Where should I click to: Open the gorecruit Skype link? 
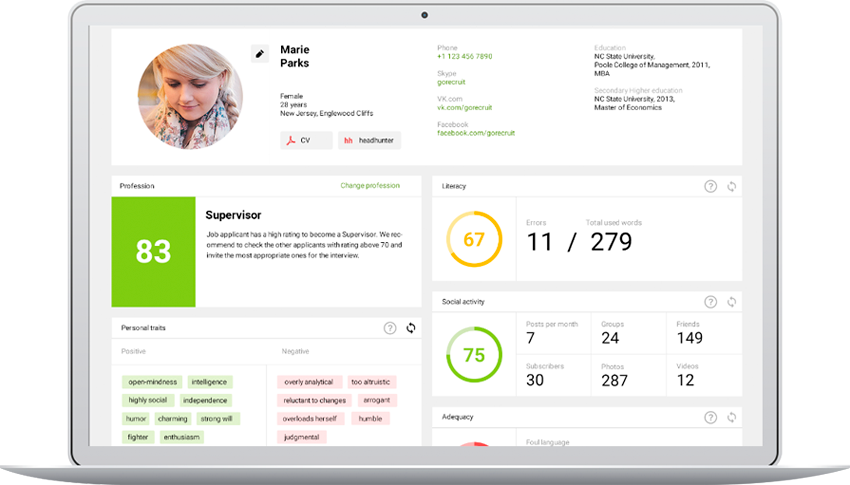point(451,82)
